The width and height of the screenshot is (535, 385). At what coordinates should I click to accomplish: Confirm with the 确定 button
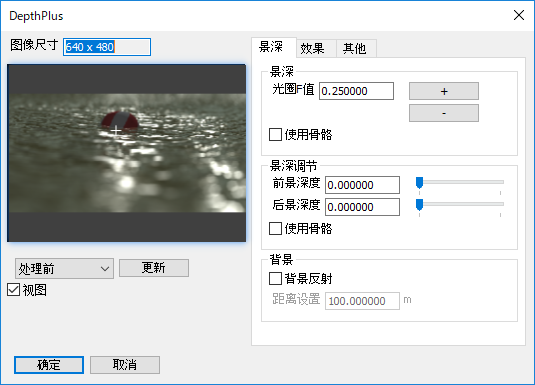[49, 365]
